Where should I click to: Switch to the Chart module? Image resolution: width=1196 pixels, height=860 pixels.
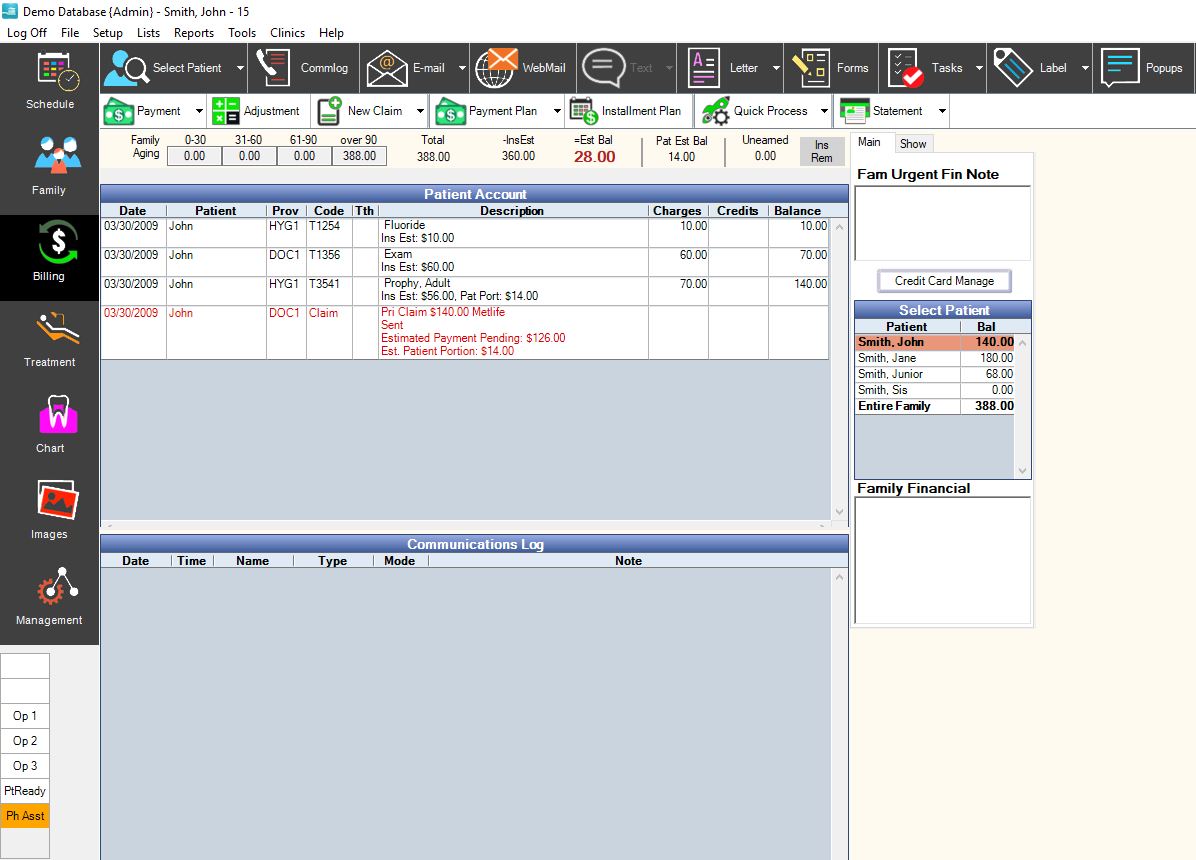49,423
